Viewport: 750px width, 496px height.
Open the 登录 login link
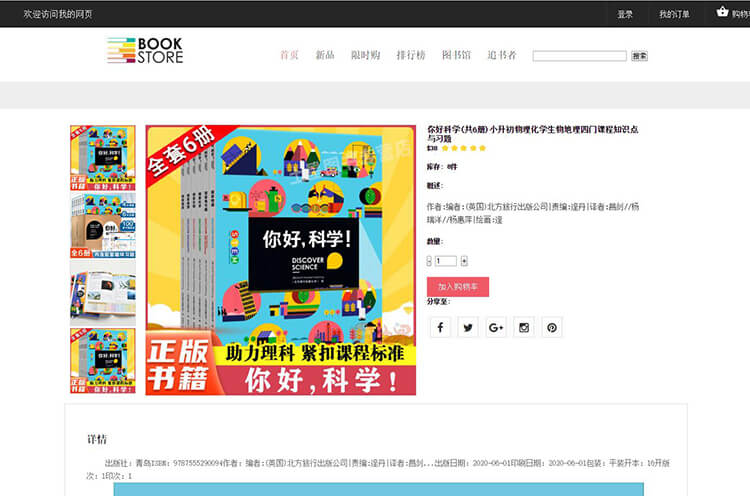(625, 14)
